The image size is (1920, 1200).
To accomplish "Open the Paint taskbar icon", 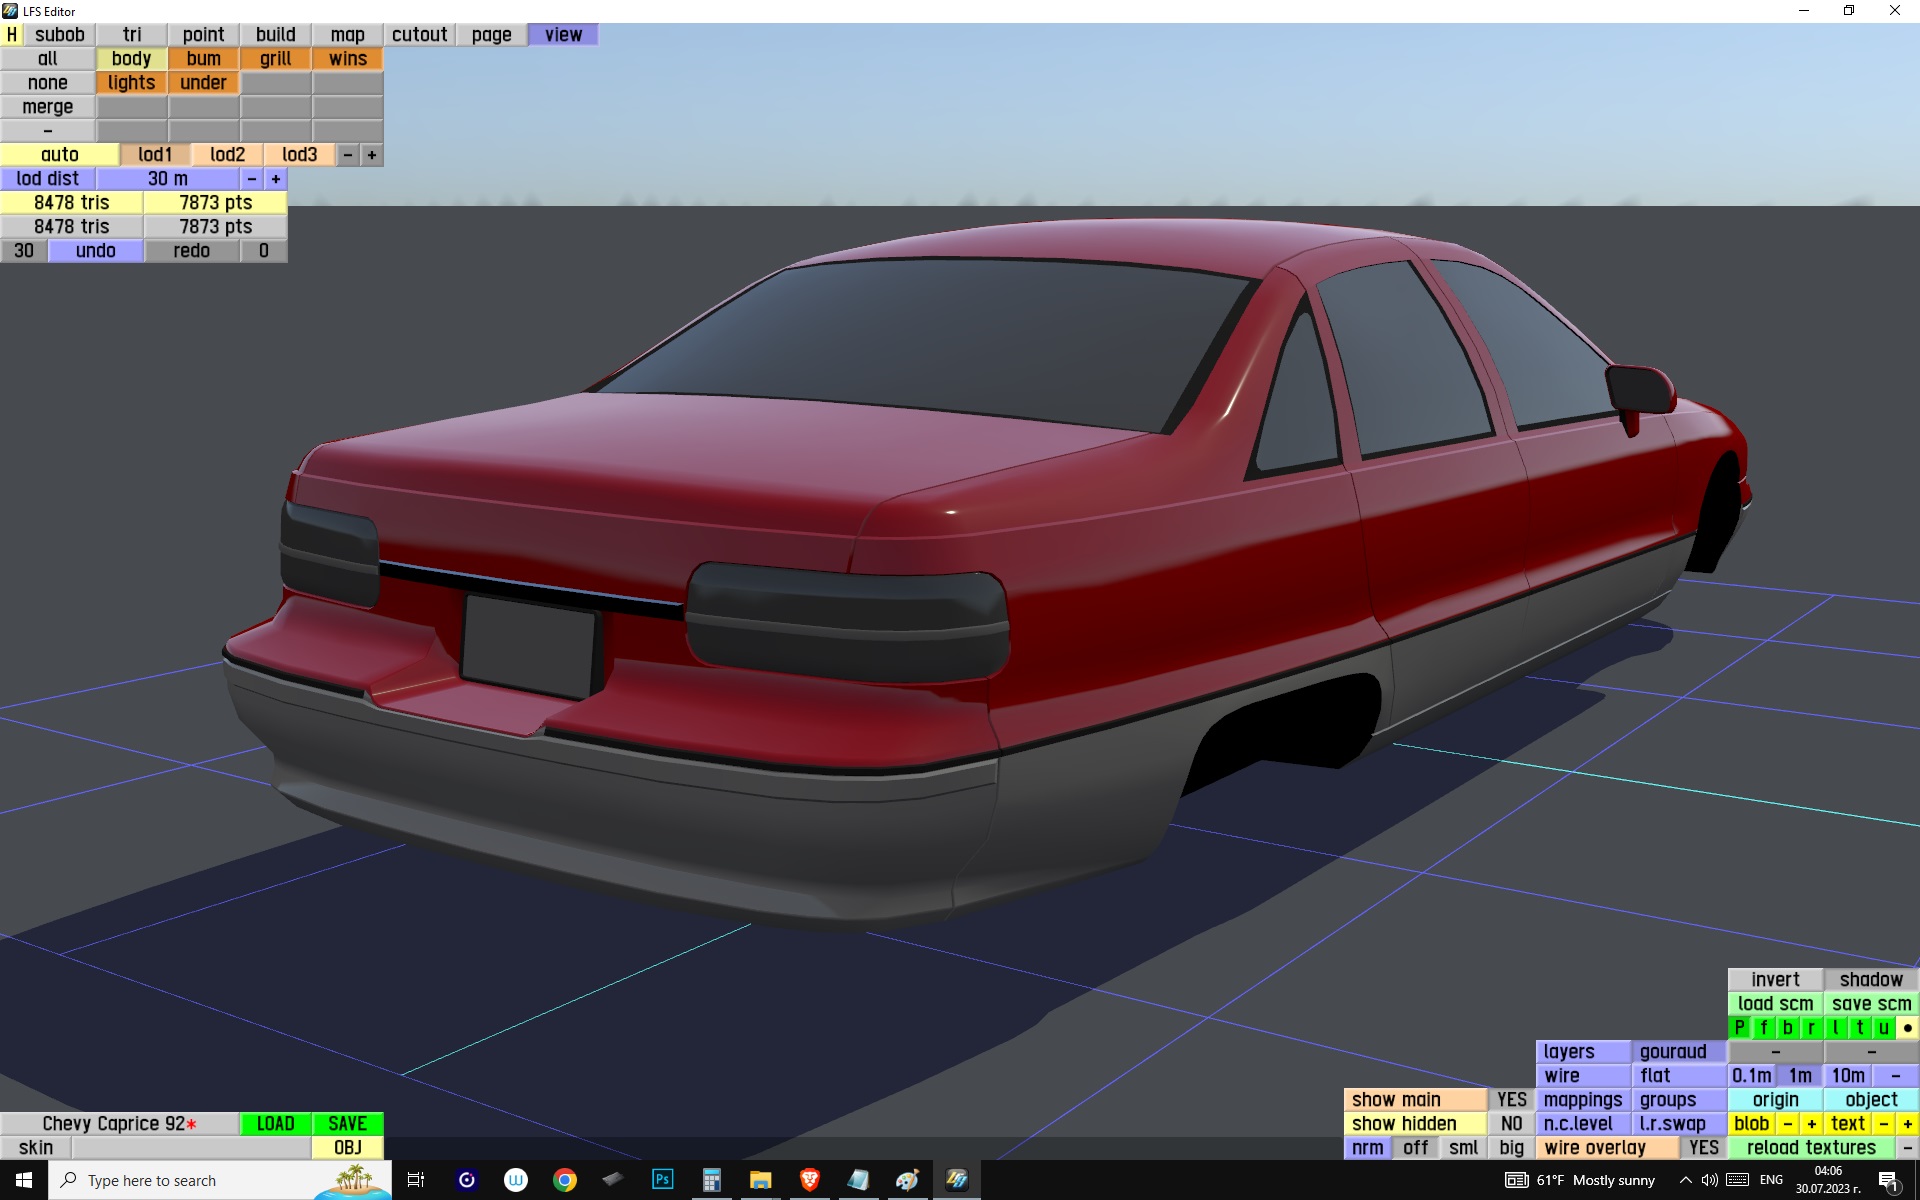I will tap(907, 1180).
